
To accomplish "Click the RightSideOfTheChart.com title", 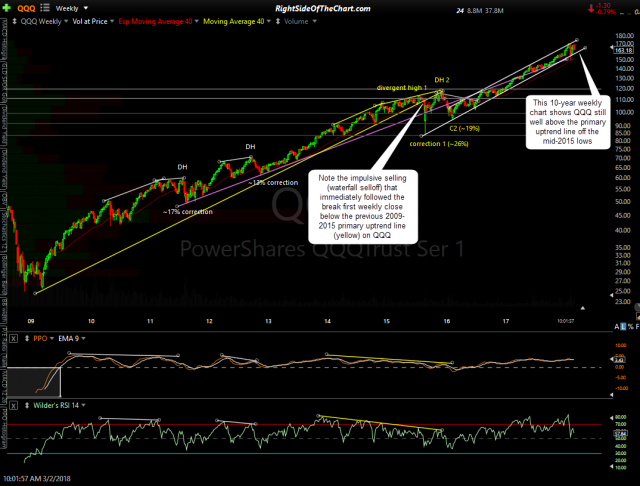I will (322, 8).
